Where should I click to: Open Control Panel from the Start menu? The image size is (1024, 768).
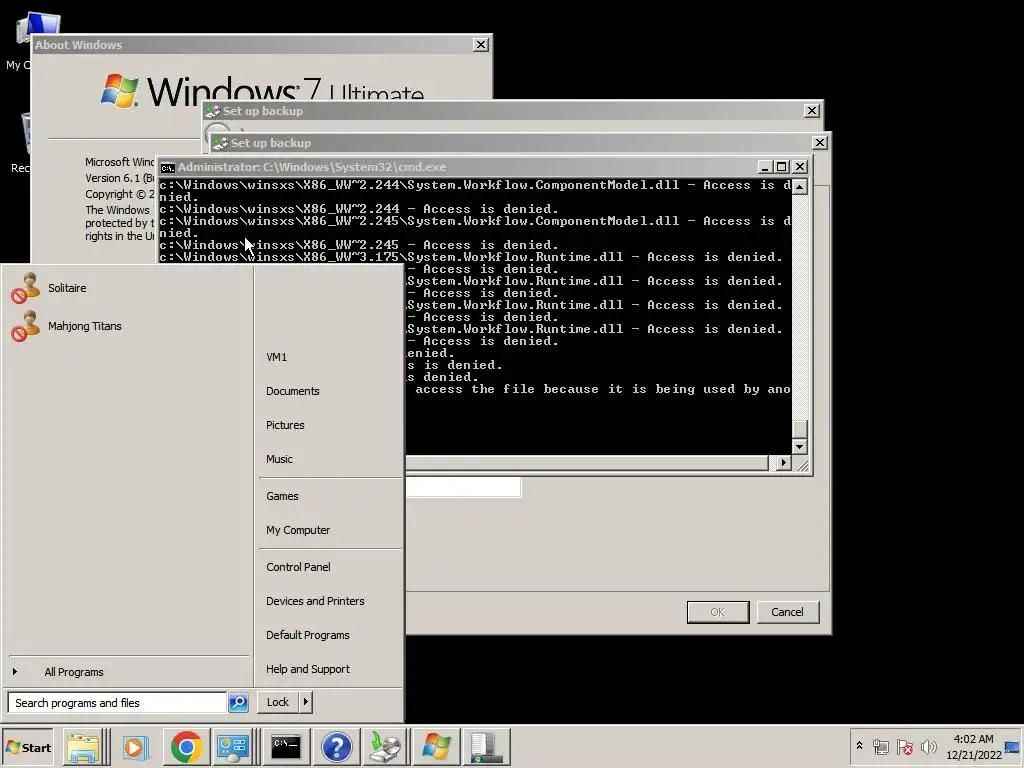(329, 568)
